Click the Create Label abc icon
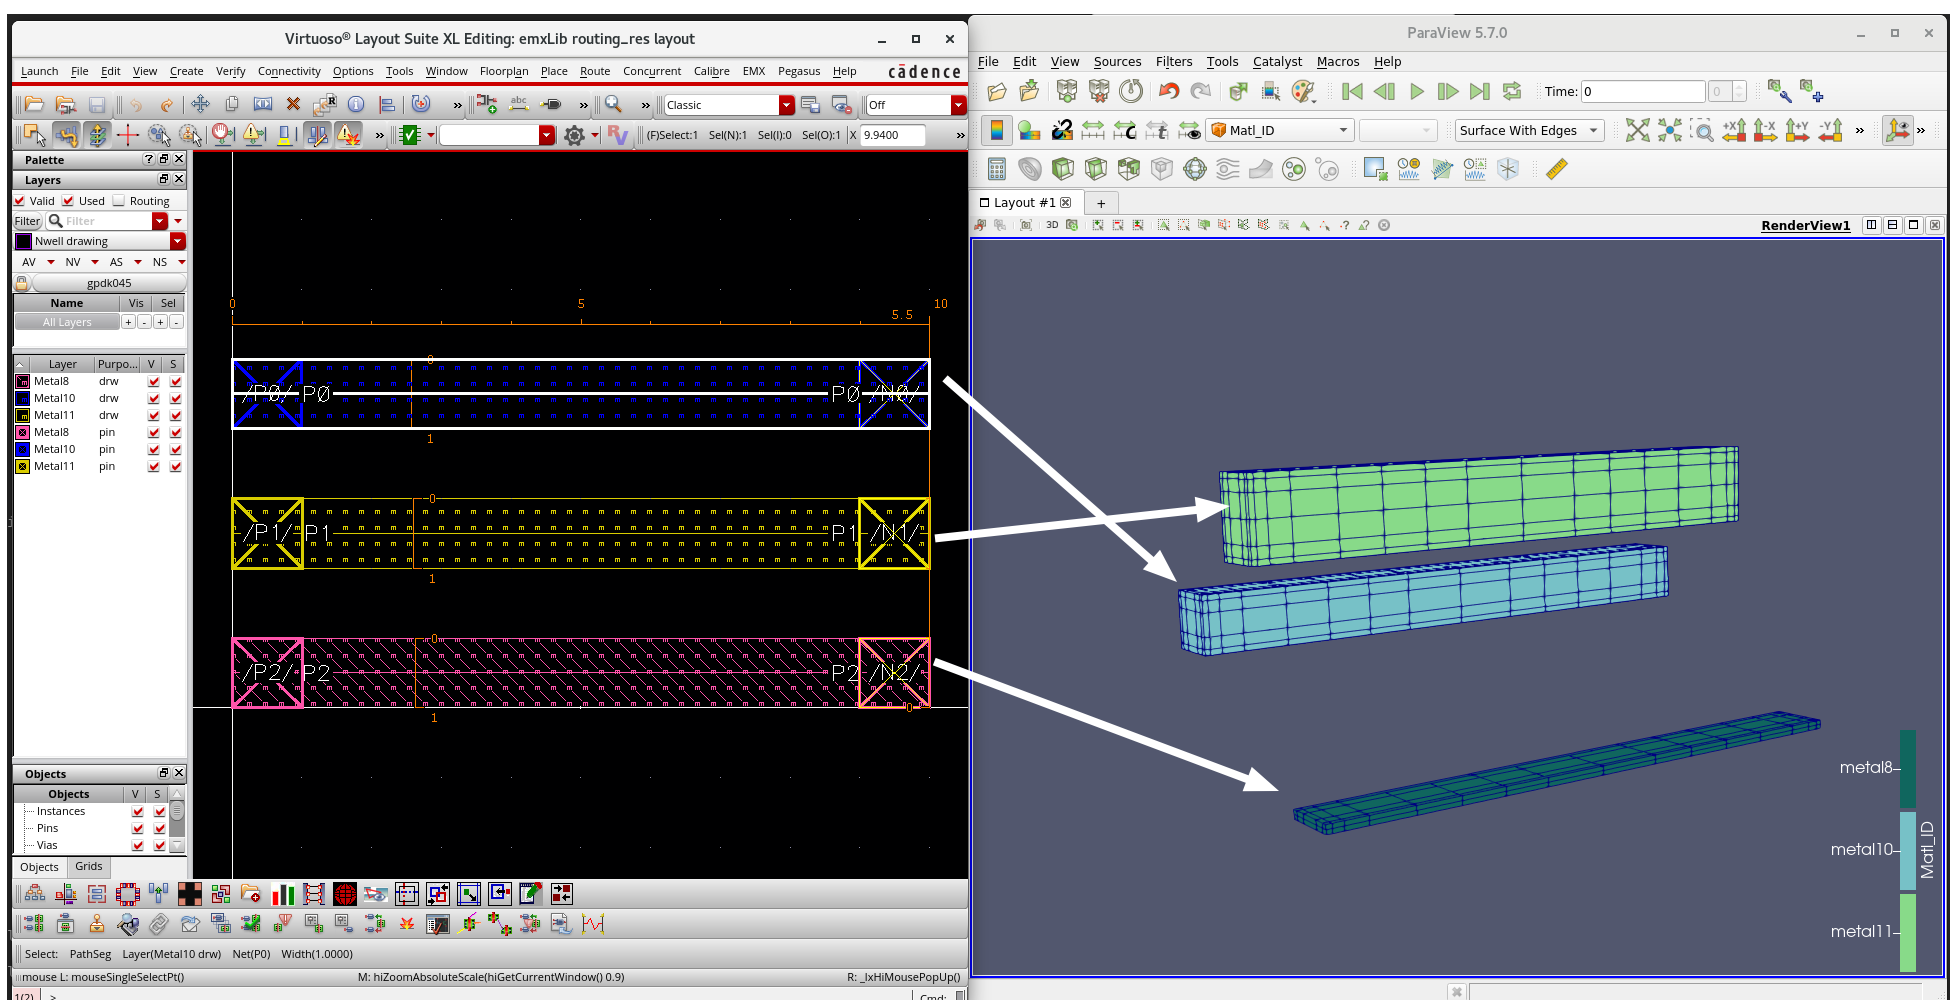This screenshot has width=1950, height=1006. tap(519, 103)
